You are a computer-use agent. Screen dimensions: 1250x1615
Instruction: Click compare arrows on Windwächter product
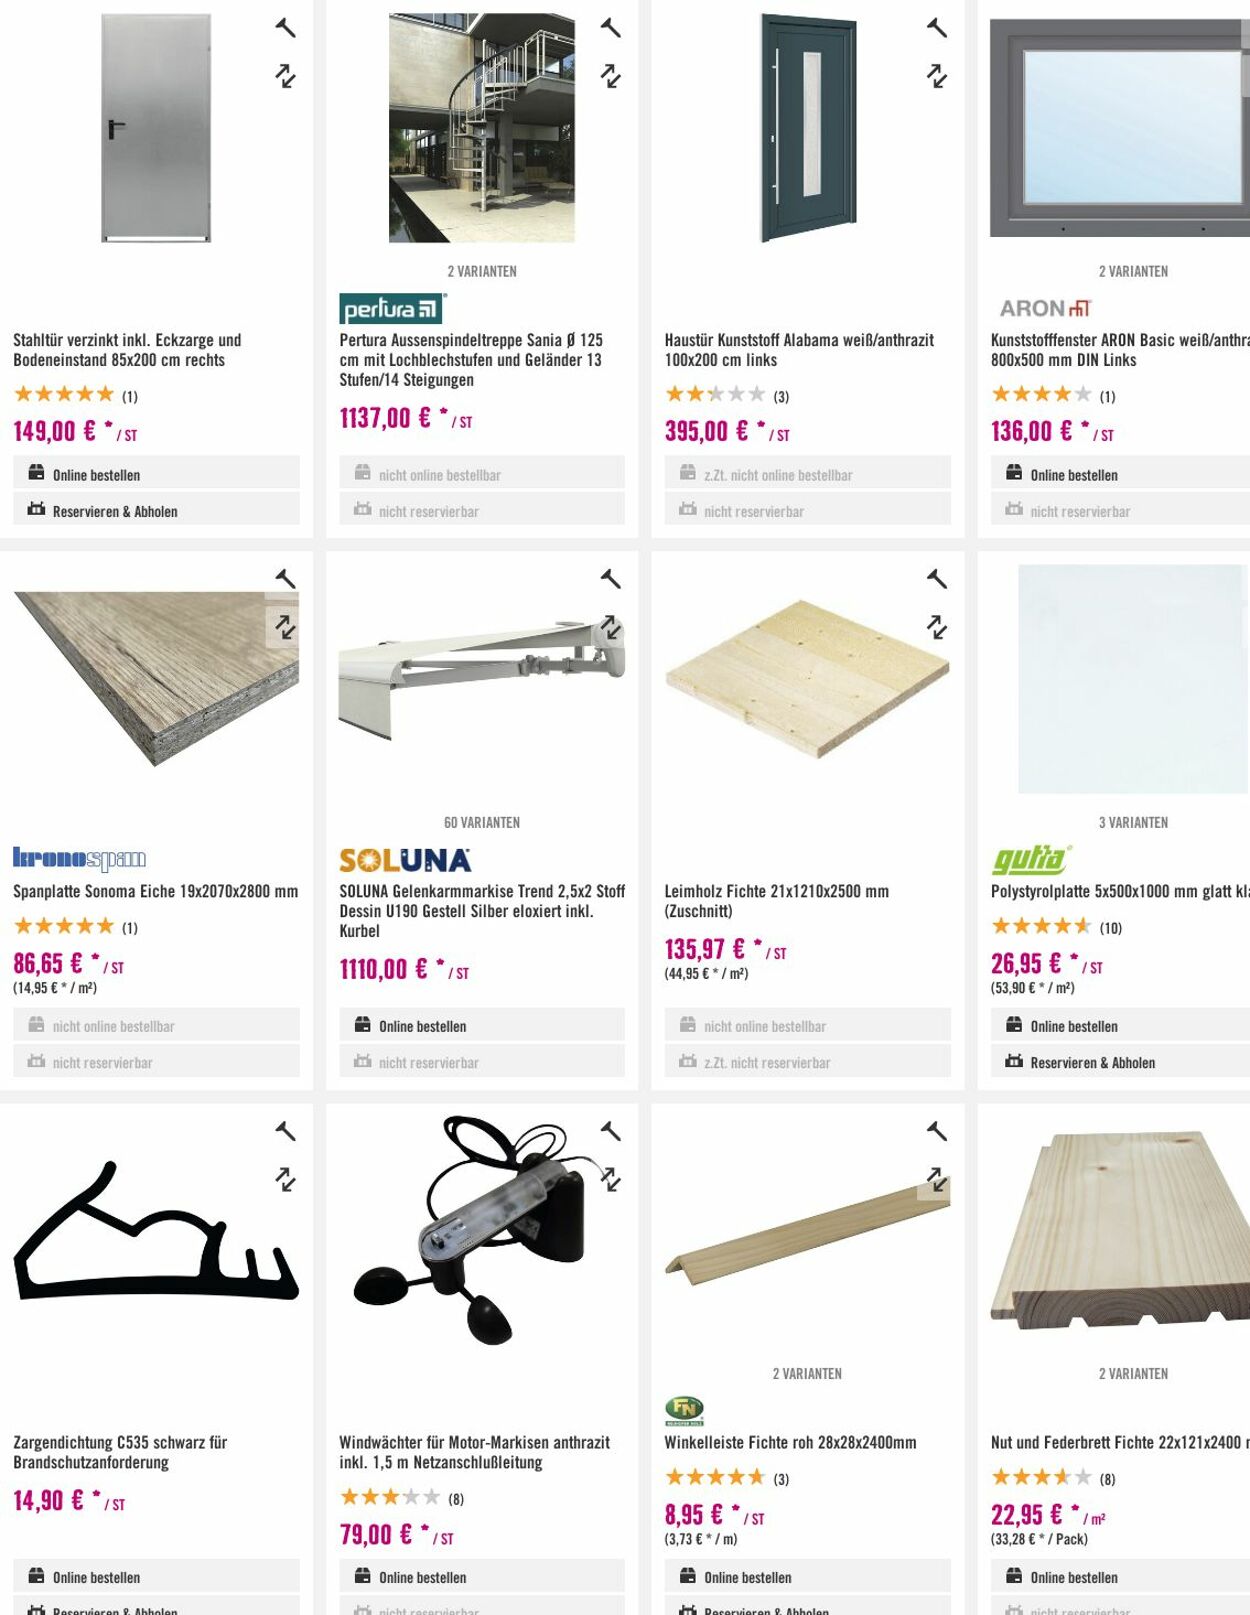tap(611, 1179)
